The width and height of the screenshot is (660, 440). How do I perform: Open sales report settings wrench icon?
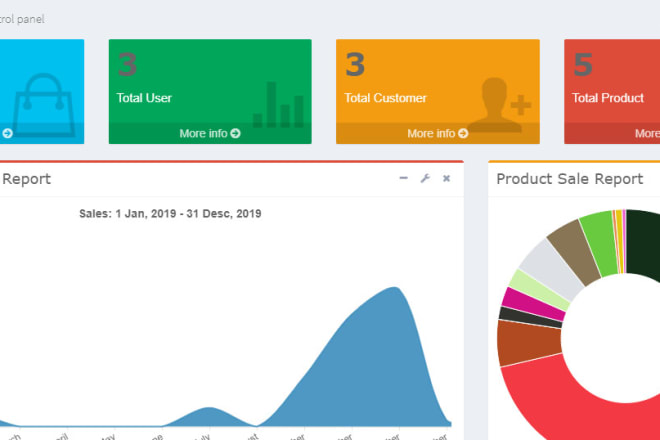[x=425, y=178]
